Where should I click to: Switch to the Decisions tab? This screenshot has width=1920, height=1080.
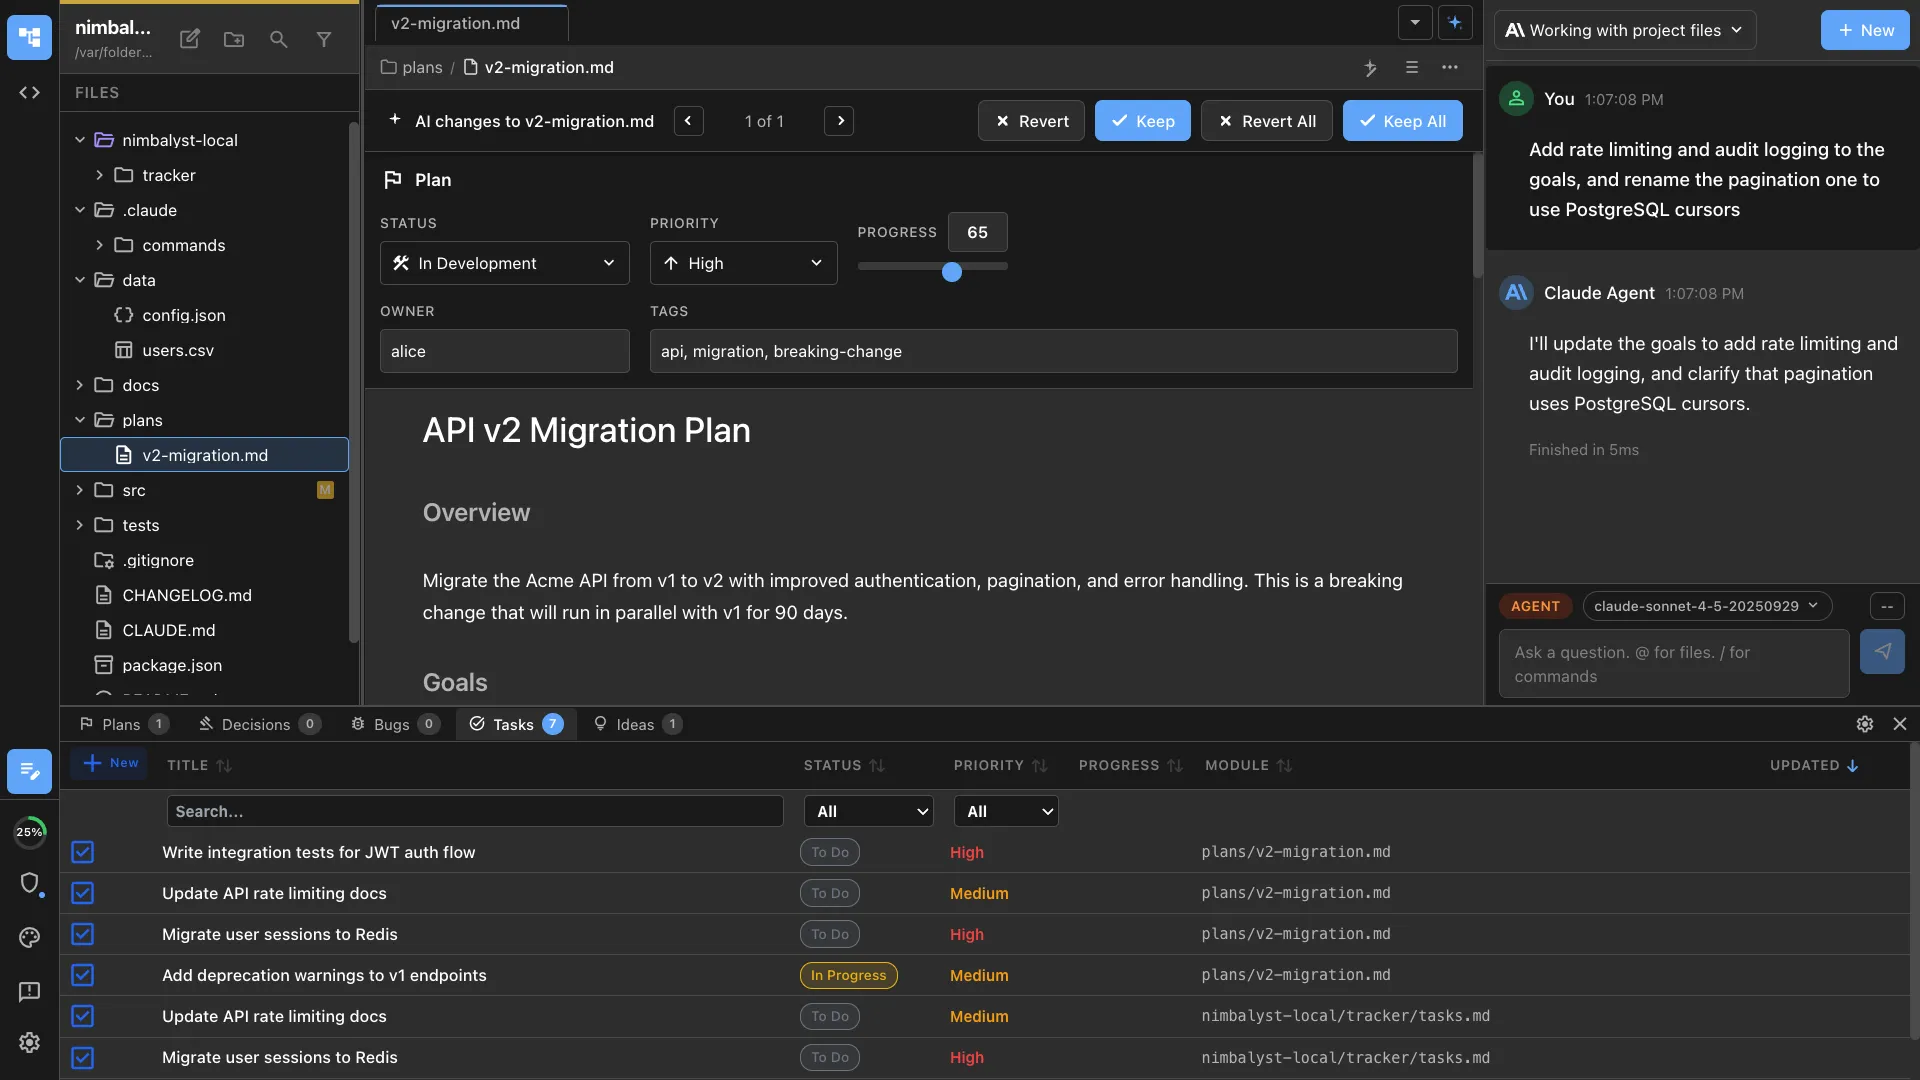(x=258, y=724)
